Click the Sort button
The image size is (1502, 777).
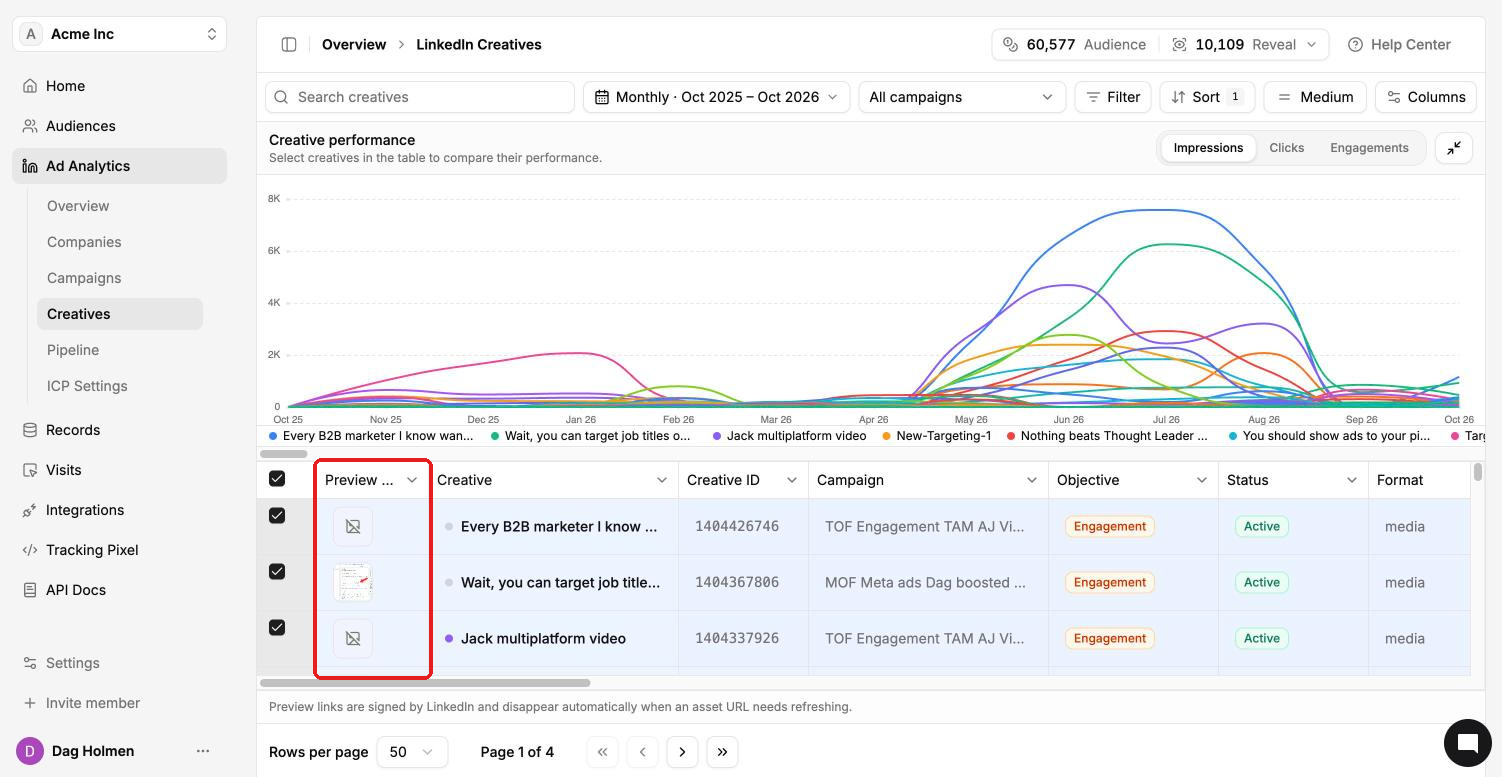coord(1207,97)
